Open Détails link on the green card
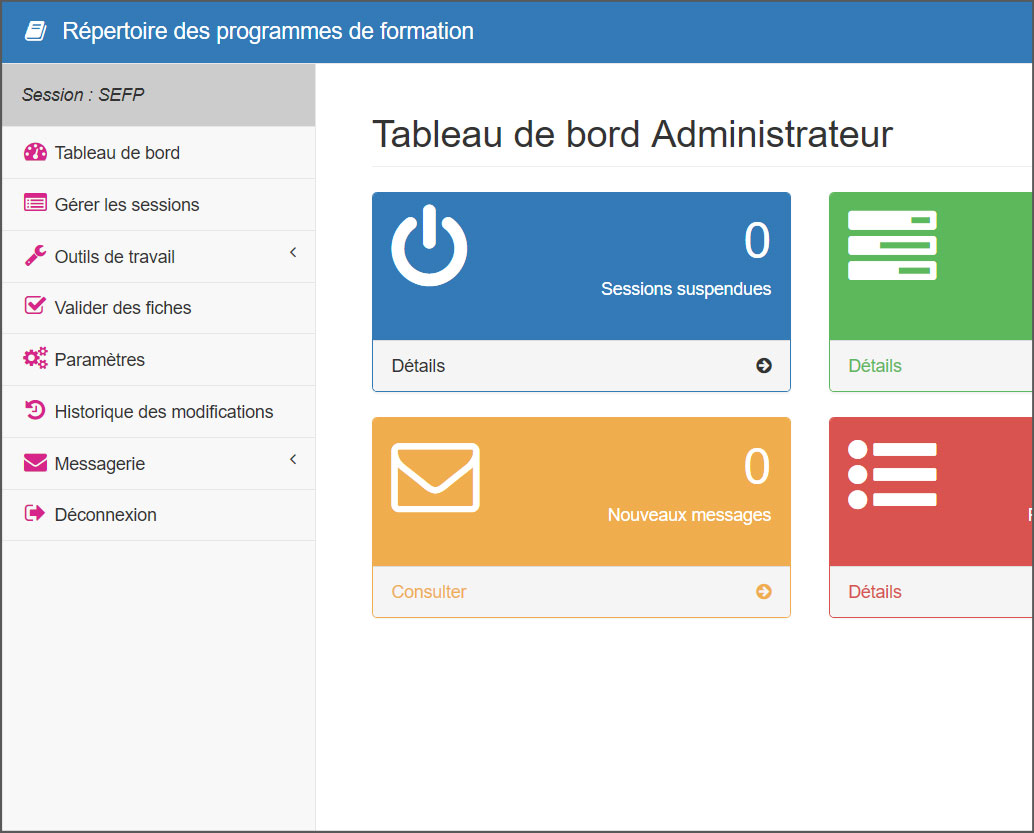1034x833 pixels. [874, 366]
